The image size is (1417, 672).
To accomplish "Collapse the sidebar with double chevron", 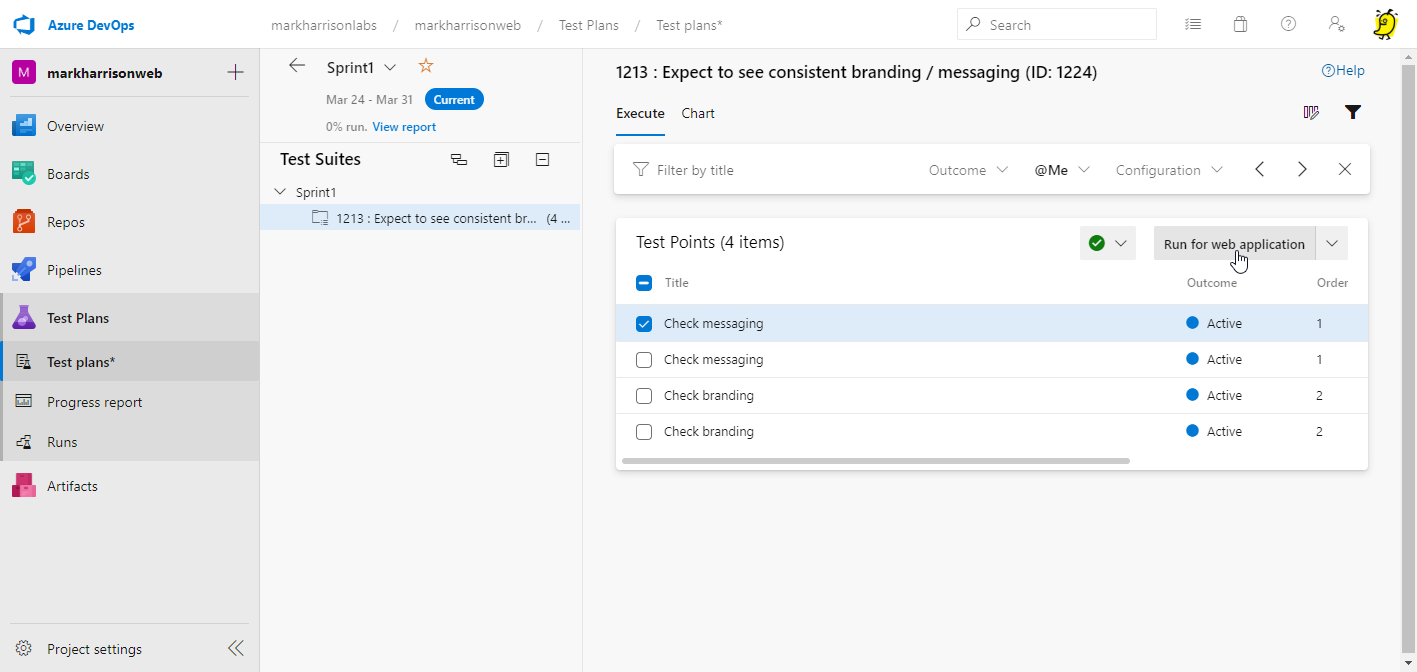I will [236, 648].
